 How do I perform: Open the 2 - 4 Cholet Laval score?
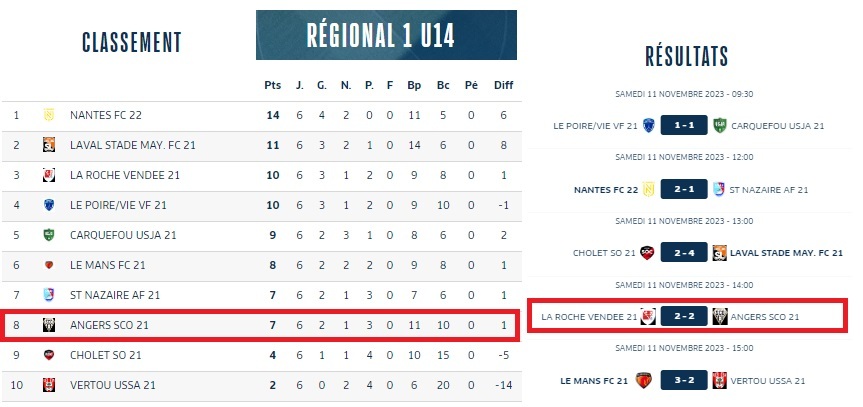(685, 253)
